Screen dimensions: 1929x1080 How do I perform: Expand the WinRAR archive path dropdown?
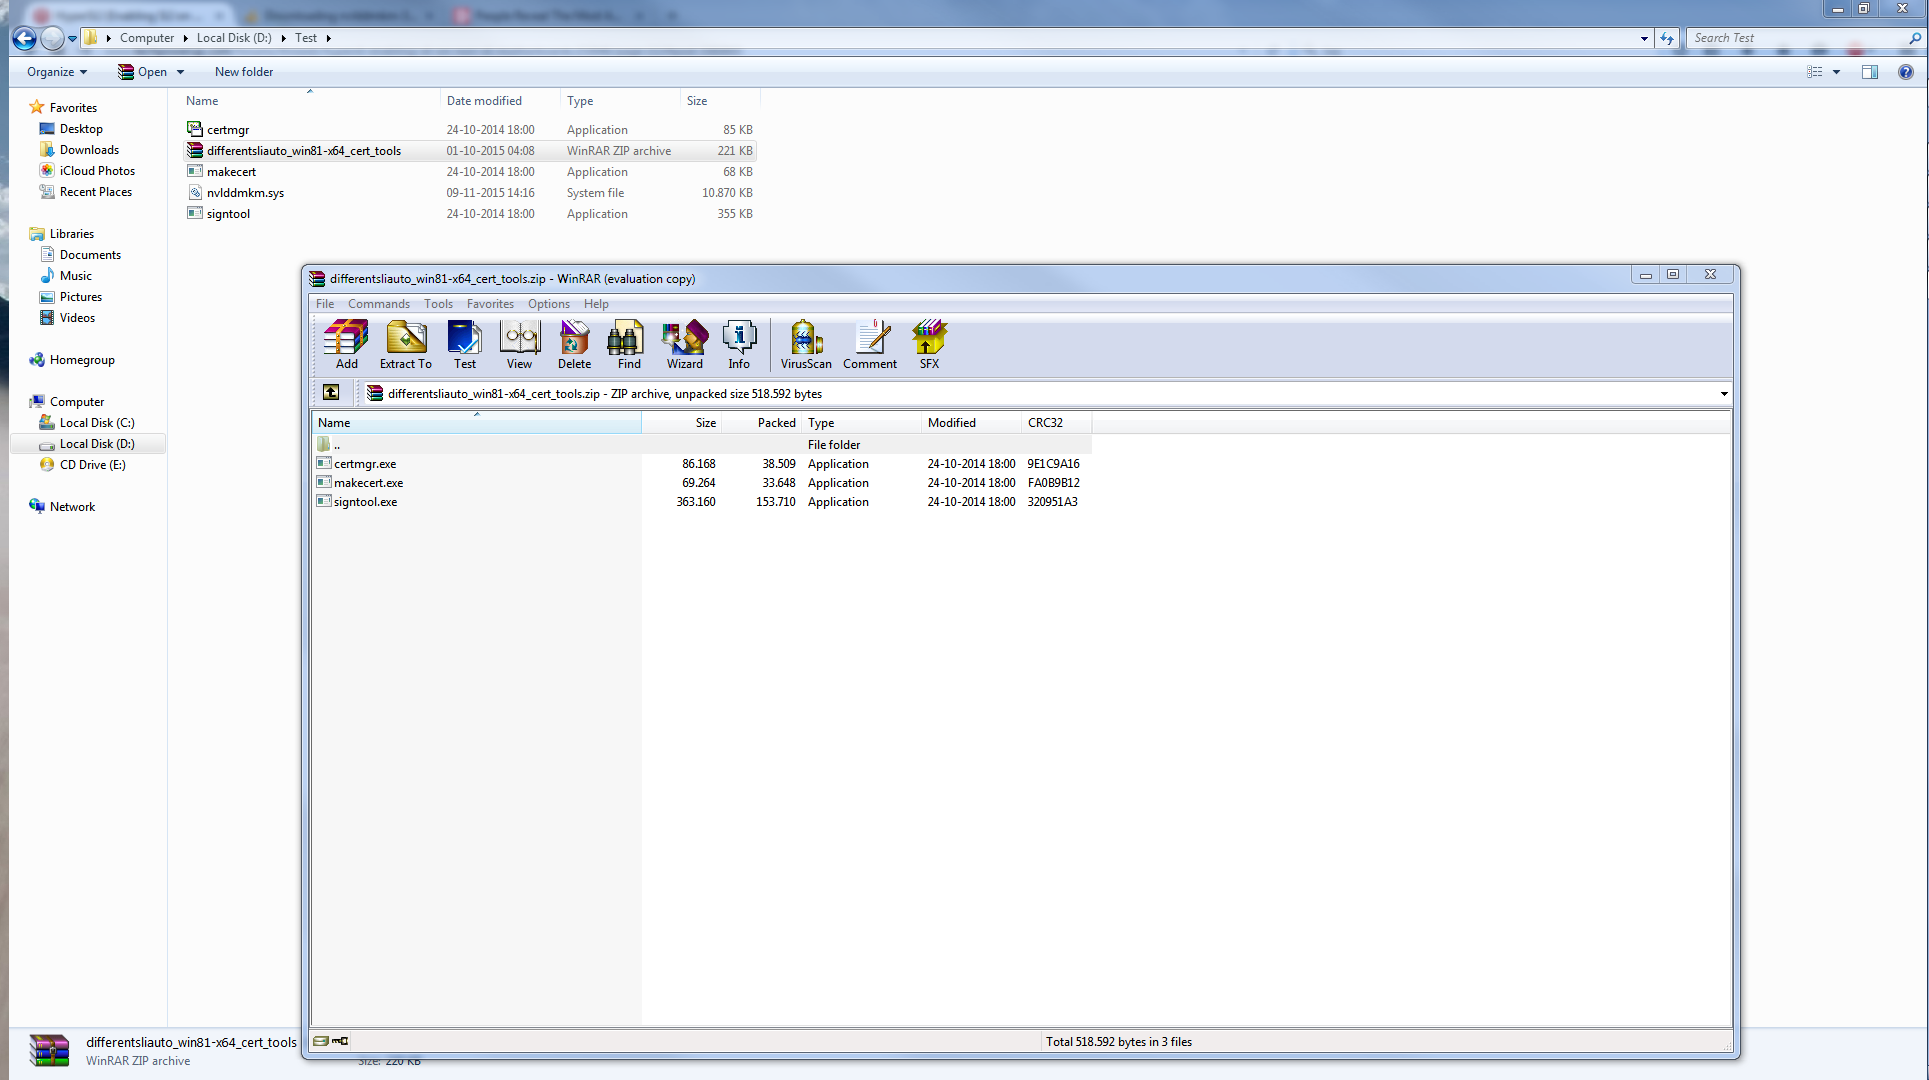[x=1723, y=394]
